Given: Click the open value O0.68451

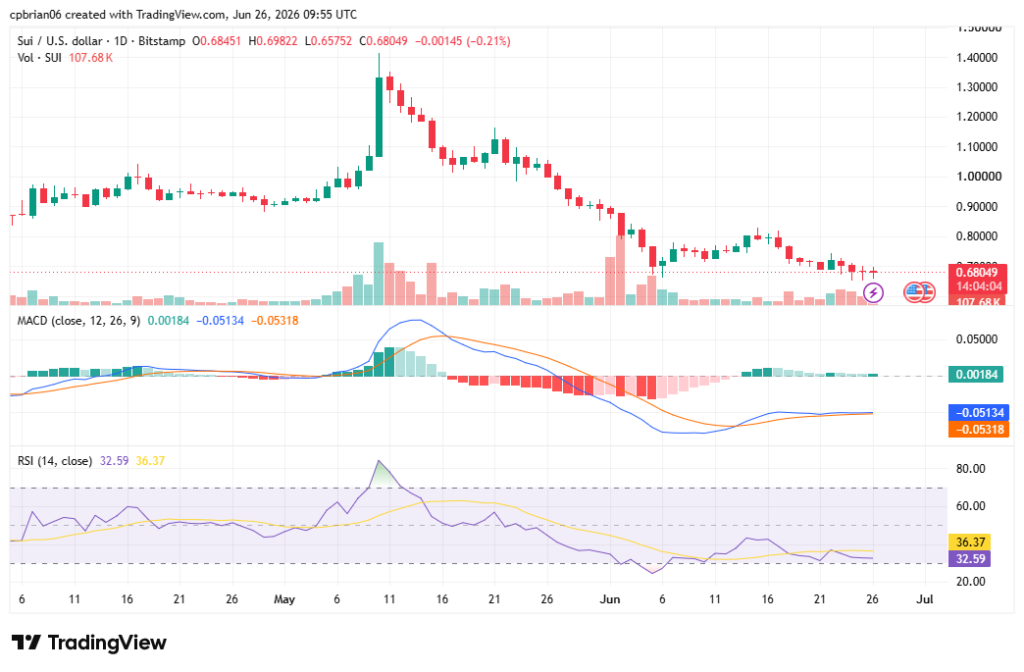Looking at the screenshot, I should tap(216, 41).
